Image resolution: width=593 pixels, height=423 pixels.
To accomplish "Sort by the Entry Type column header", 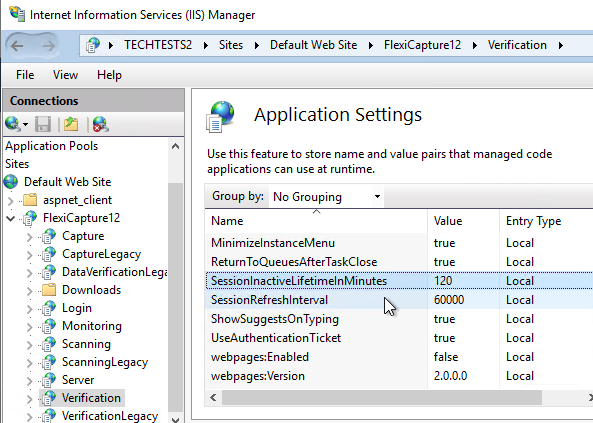I will pyautogui.click(x=546, y=221).
